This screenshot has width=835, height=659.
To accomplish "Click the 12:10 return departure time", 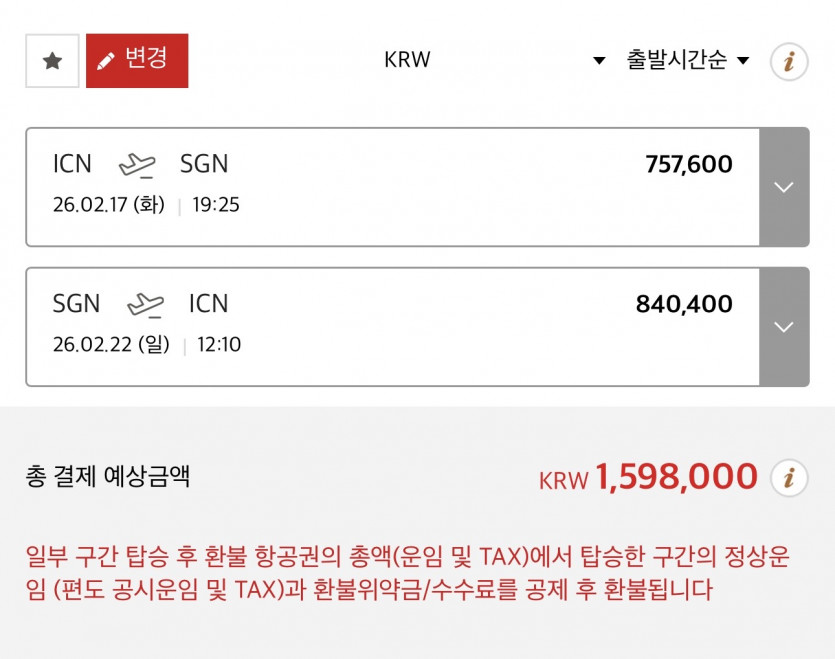I will pos(219,345).
